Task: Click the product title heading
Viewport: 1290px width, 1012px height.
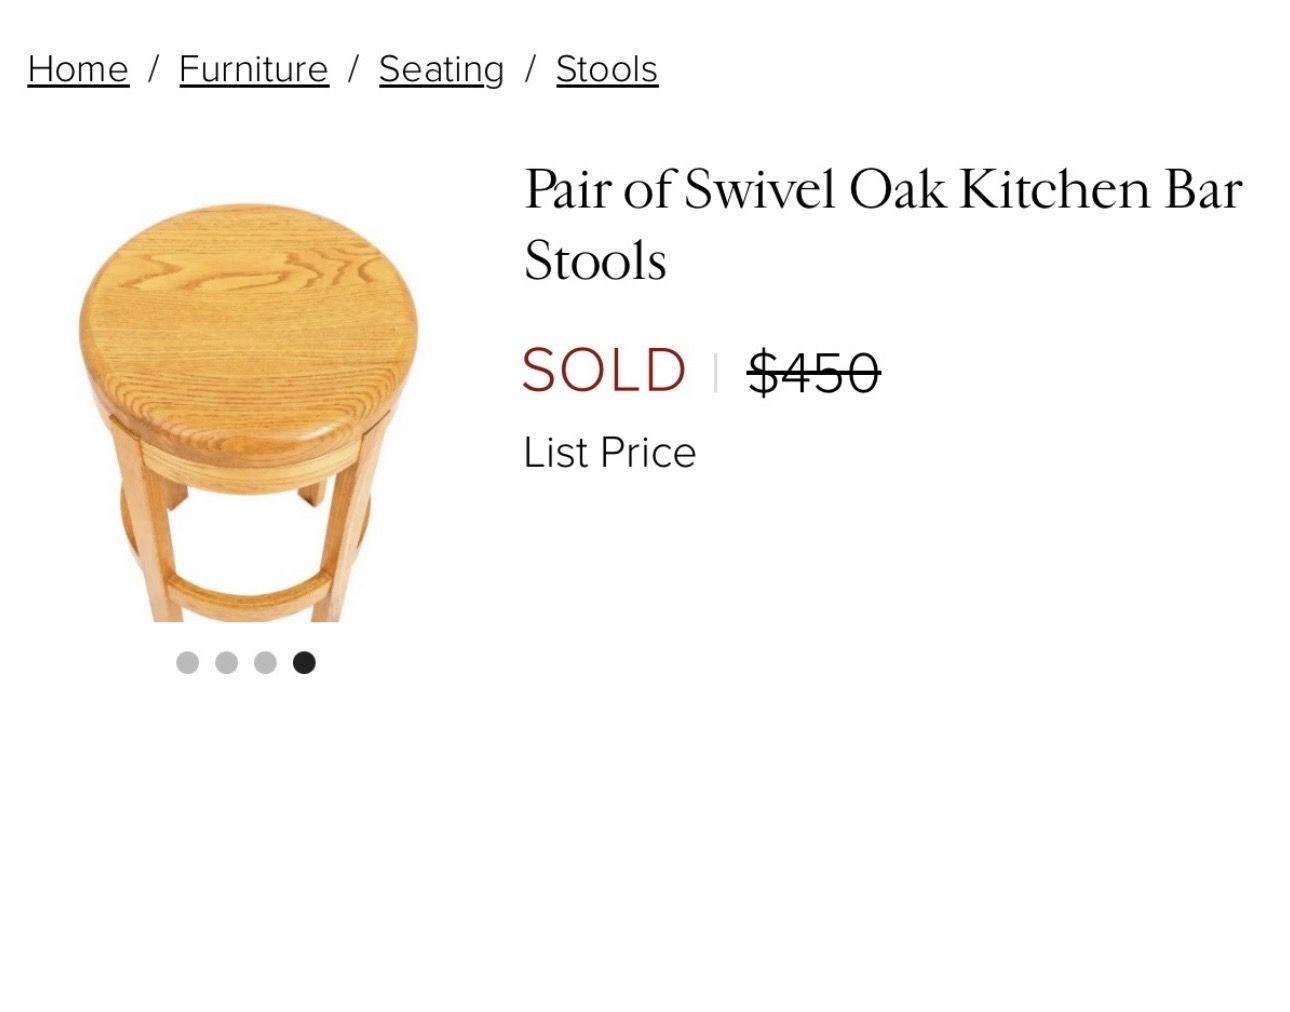Action: click(x=882, y=224)
